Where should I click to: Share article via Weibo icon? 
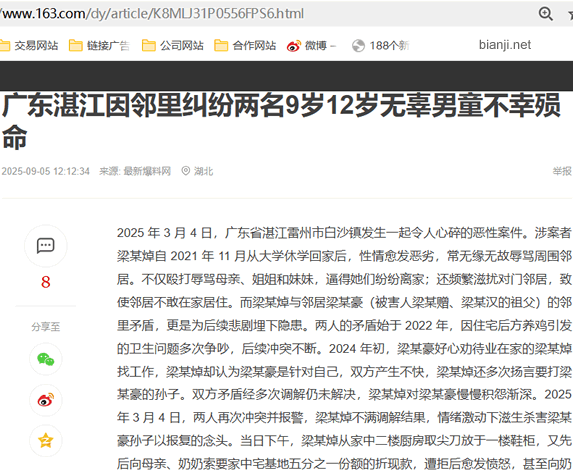pos(46,400)
